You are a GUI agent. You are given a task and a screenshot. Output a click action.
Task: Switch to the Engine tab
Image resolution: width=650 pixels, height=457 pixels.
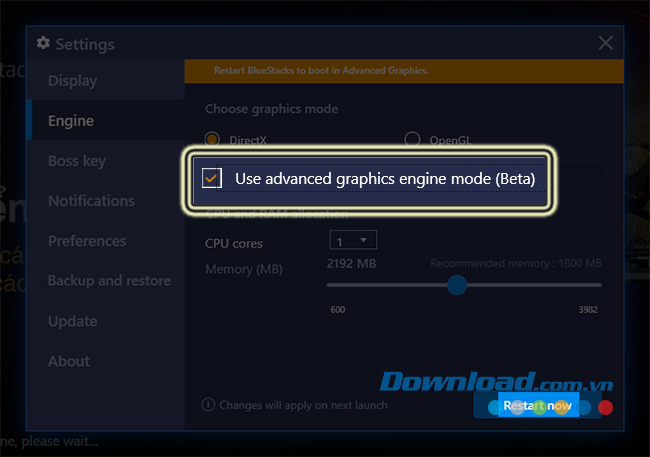coord(71,121)
